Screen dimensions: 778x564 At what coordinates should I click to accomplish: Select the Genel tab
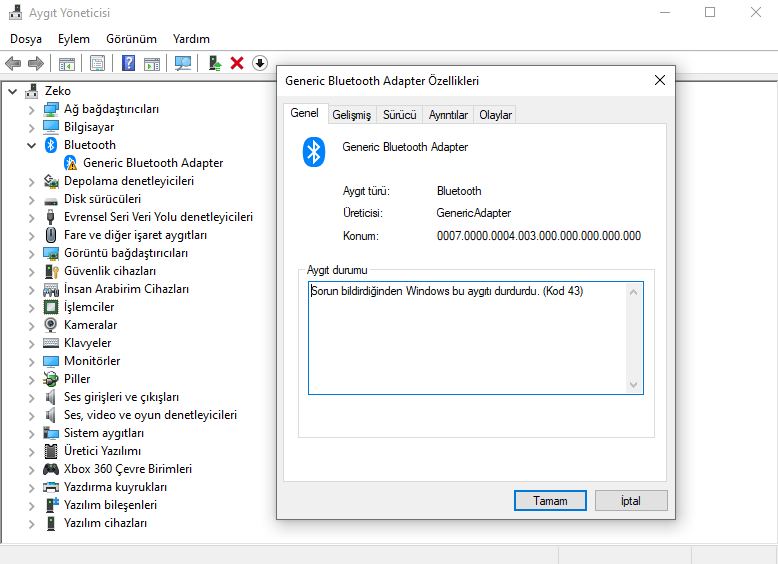pyautogui.click(x=305, y=113)
